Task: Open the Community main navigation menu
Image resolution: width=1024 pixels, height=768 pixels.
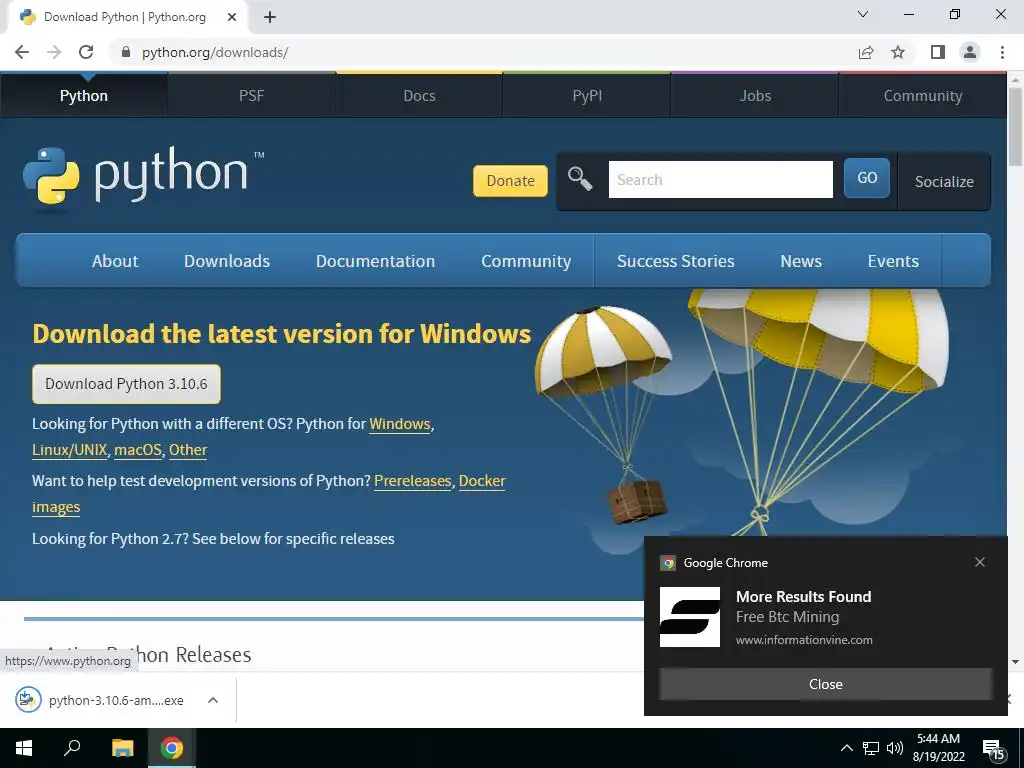Action: (526, 261)
